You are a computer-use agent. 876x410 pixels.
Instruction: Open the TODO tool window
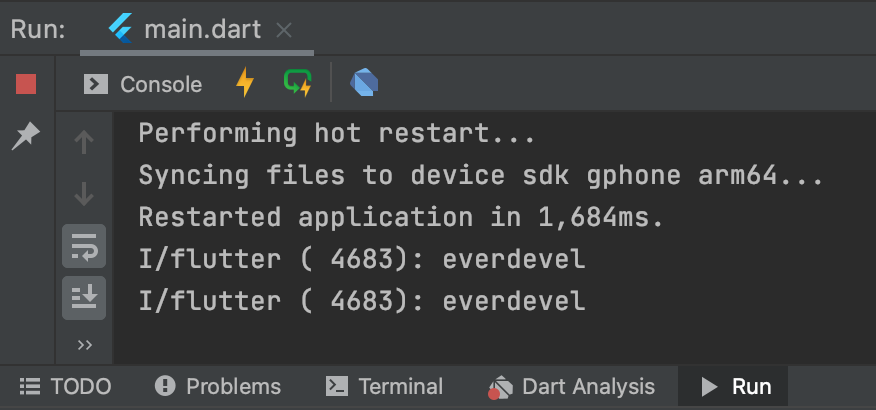click(x=65, y=387)
